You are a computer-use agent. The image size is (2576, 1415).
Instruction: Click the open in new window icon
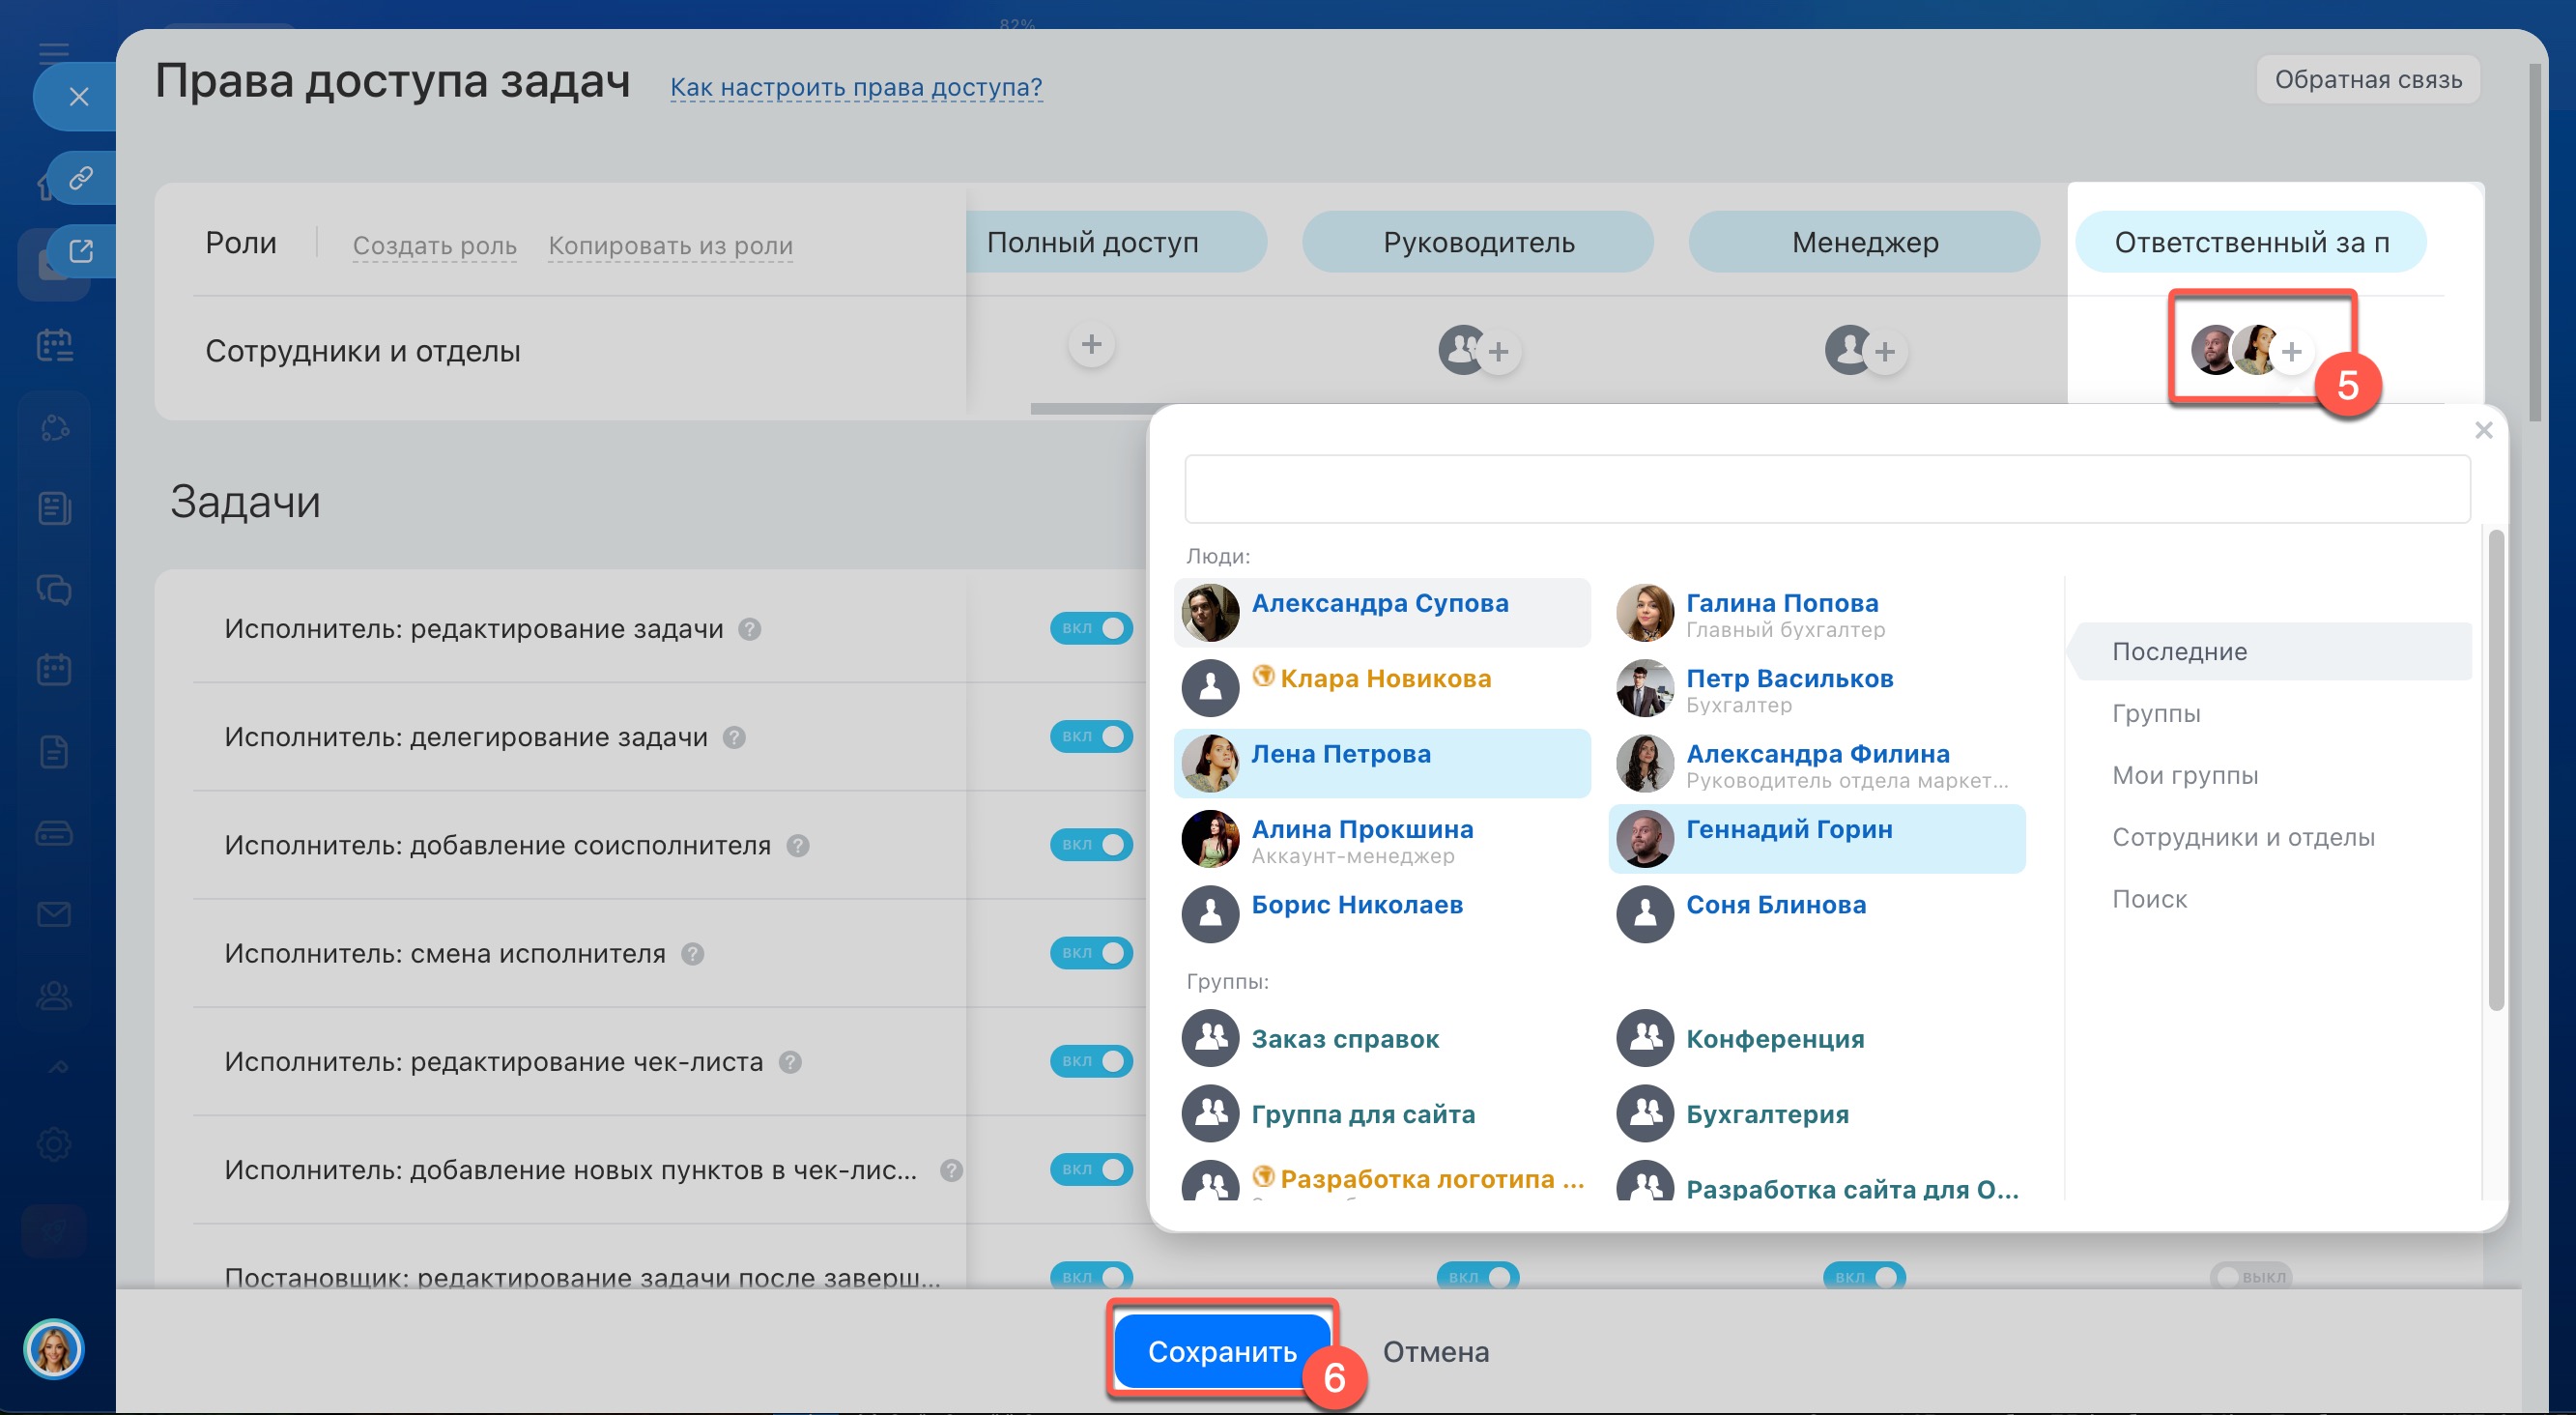tap(81, 251)
